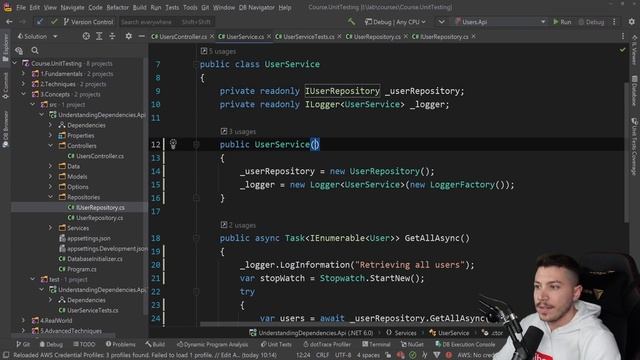The image size is (640, 360).
Task: Toggle the Explorer side tool window
Action: click(5, 47)
